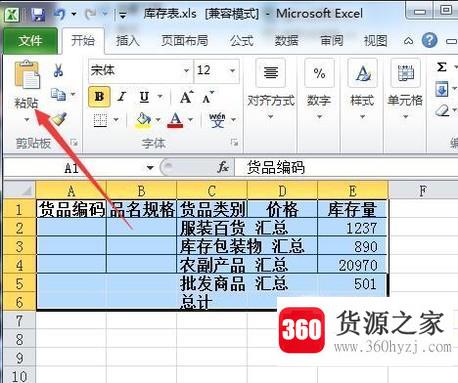Toggle Underline formatting

pyautogui.click(x=144, y=97)
